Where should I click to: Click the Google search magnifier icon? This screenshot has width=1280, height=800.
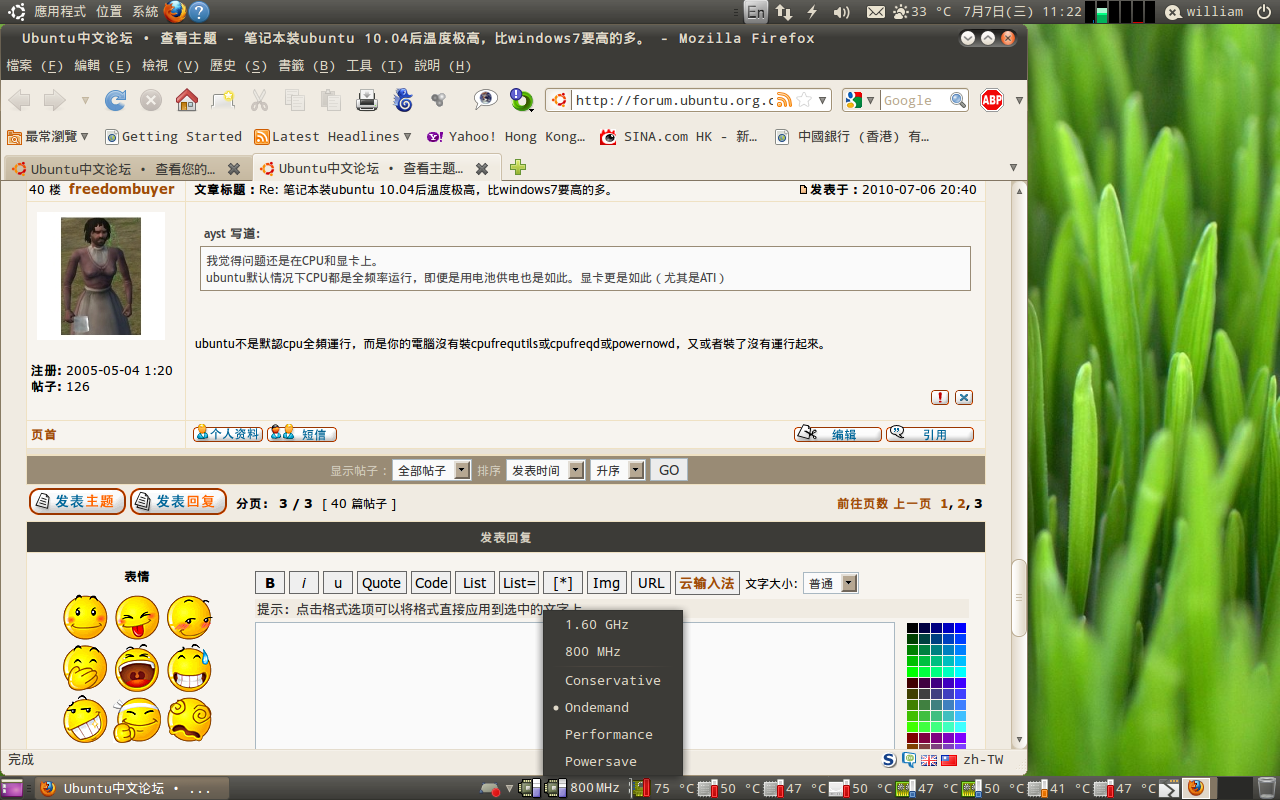(x=958, y=100)
